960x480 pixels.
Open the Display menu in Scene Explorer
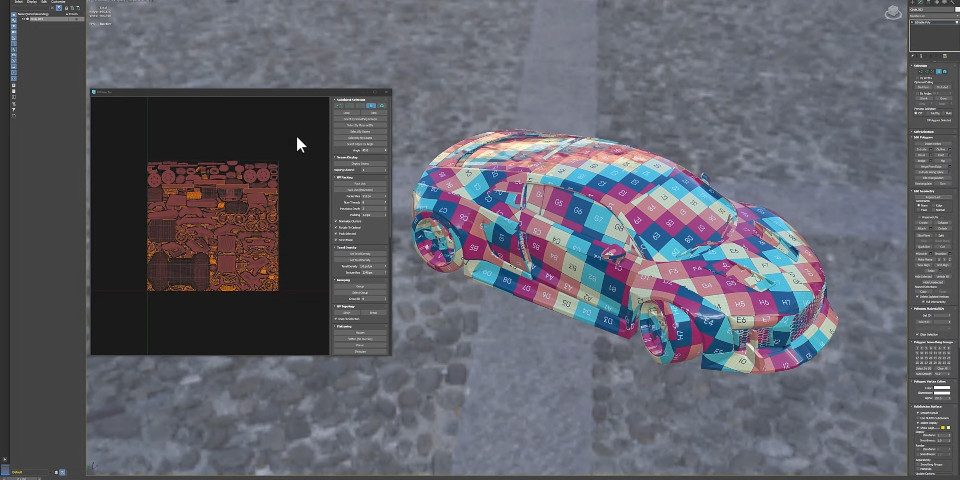coord(33,2)
